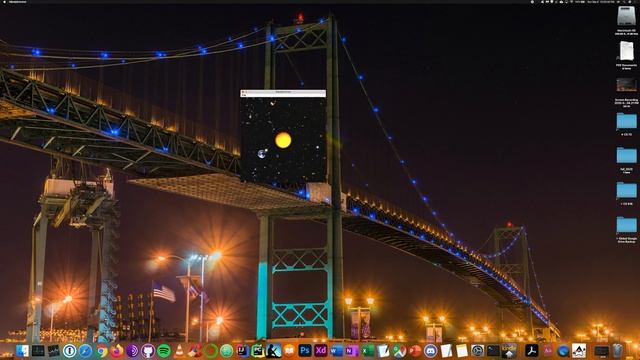Open the orange Books app in dock

click(289, 351)
